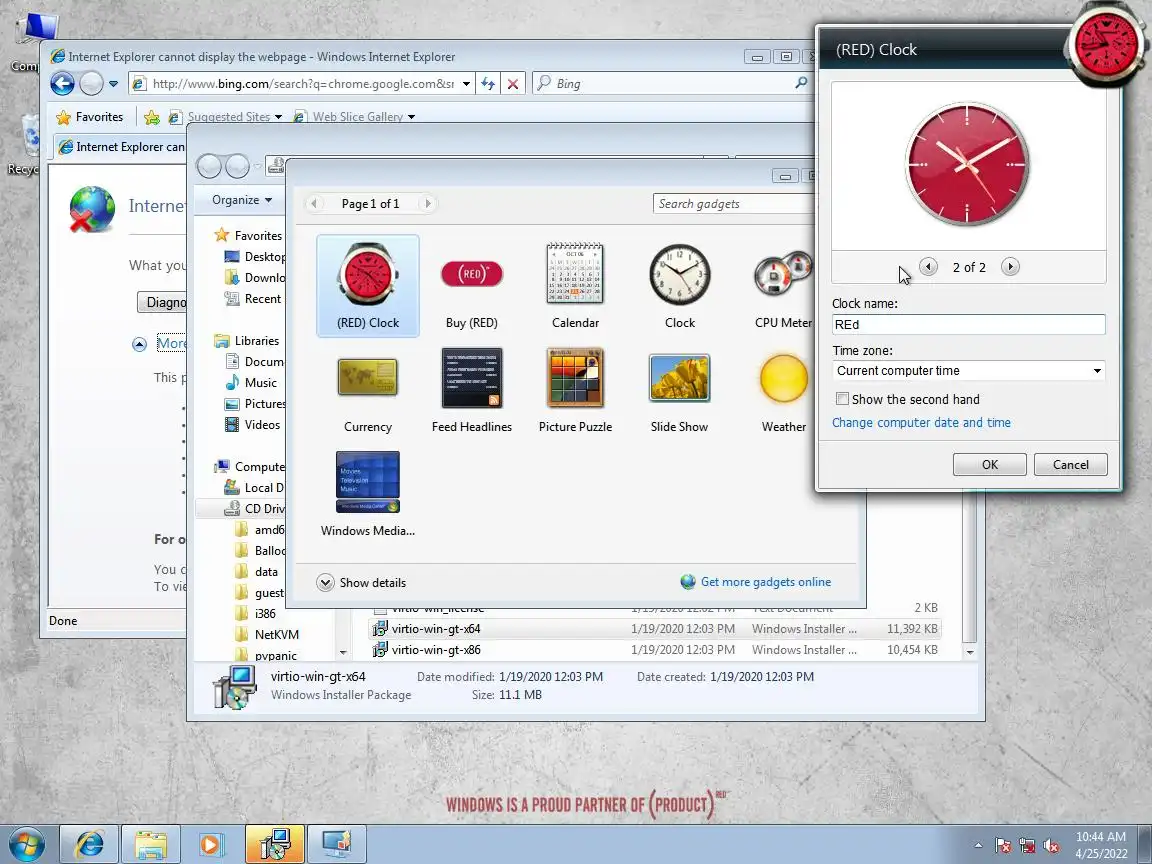This screenshot has height=864, width=1152.
Task: Select virtio-win-gt-x64 installer file
Action: pyautogui.click(x=654, y=629)
